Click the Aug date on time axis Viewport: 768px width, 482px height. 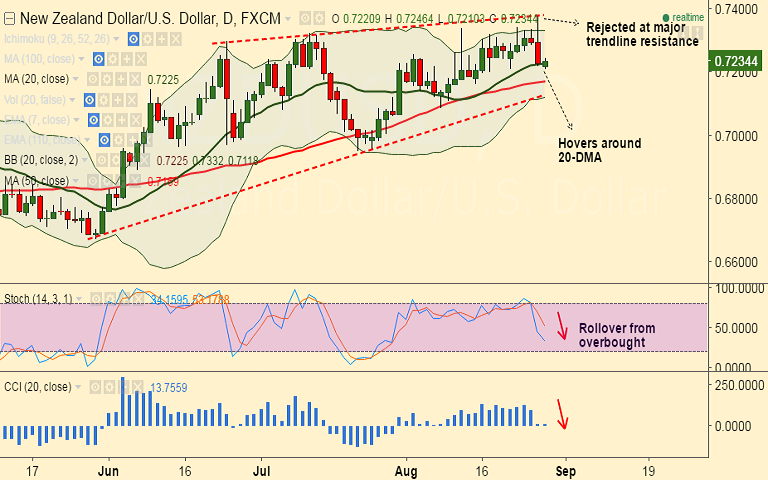pyautogui.click(x=406, y=472)
